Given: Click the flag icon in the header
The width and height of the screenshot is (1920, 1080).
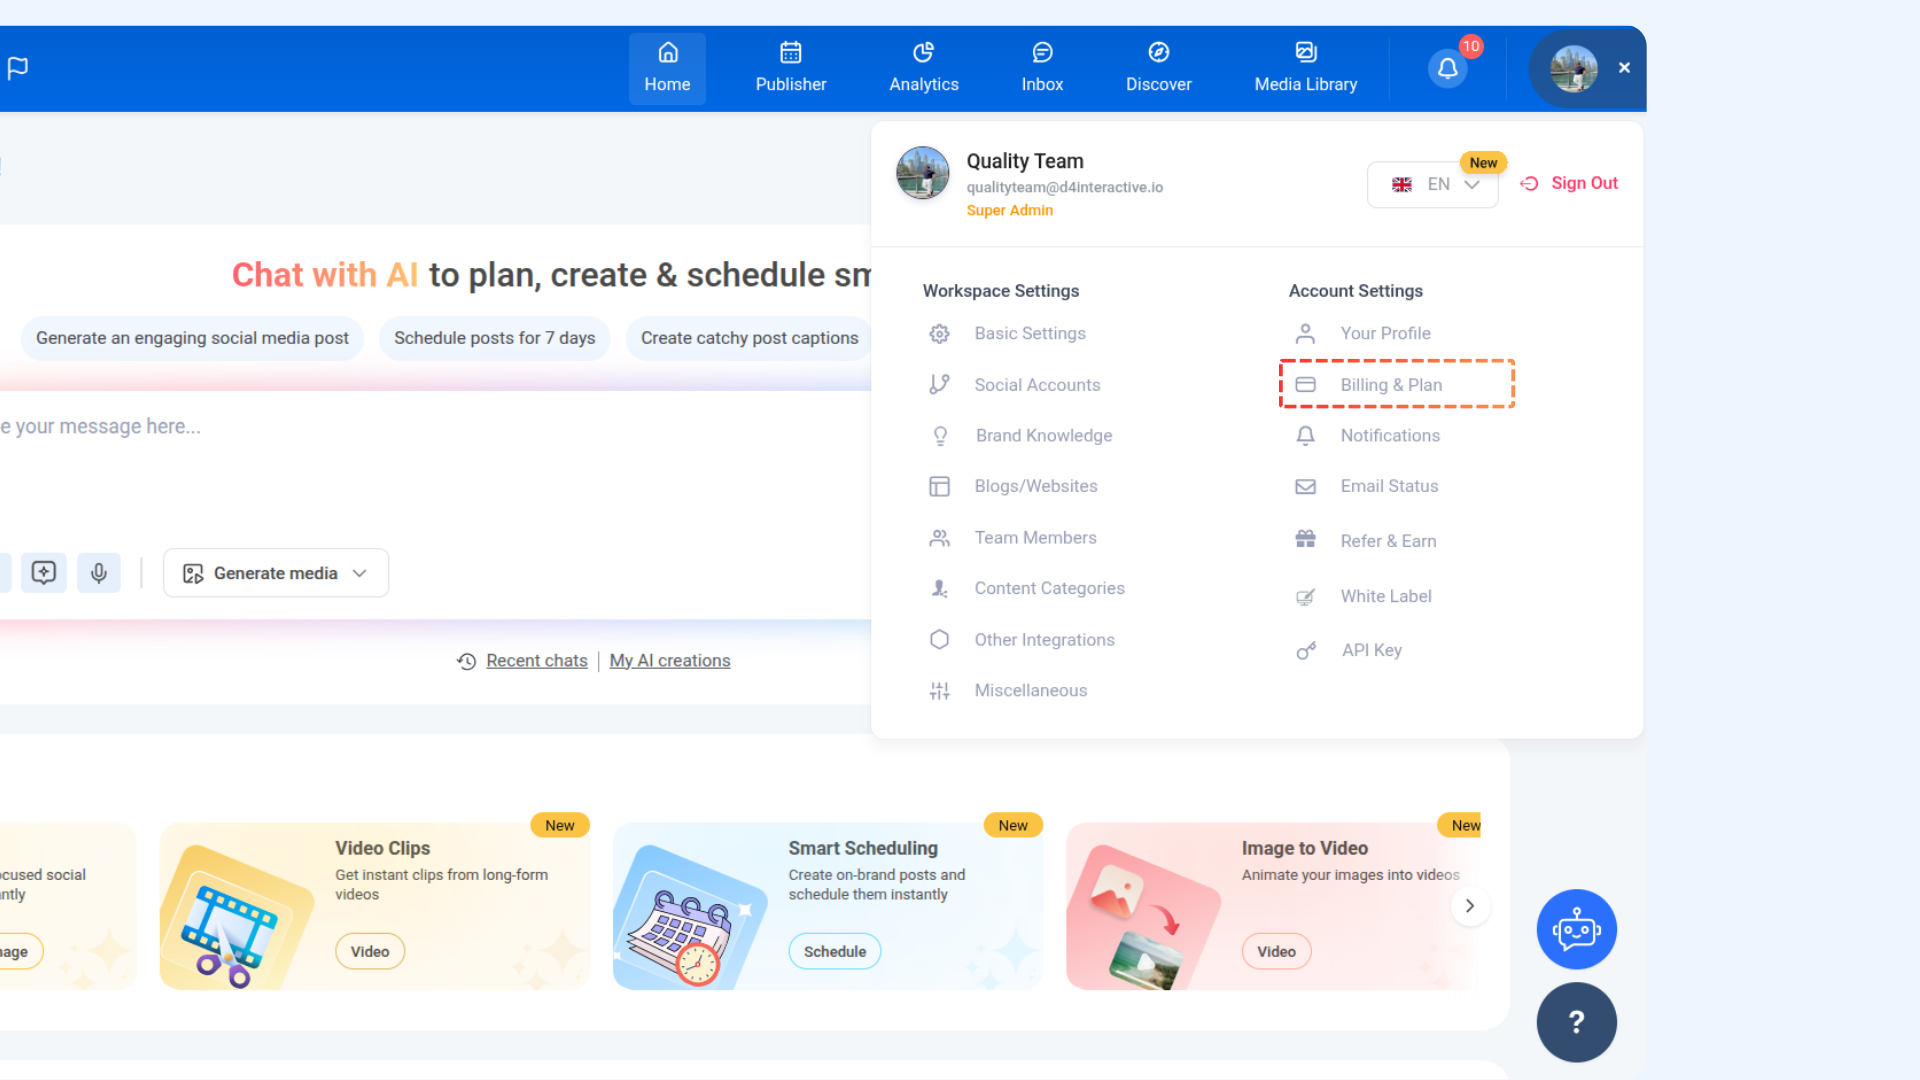Looking at the screenshot, I should coord(18,68).
